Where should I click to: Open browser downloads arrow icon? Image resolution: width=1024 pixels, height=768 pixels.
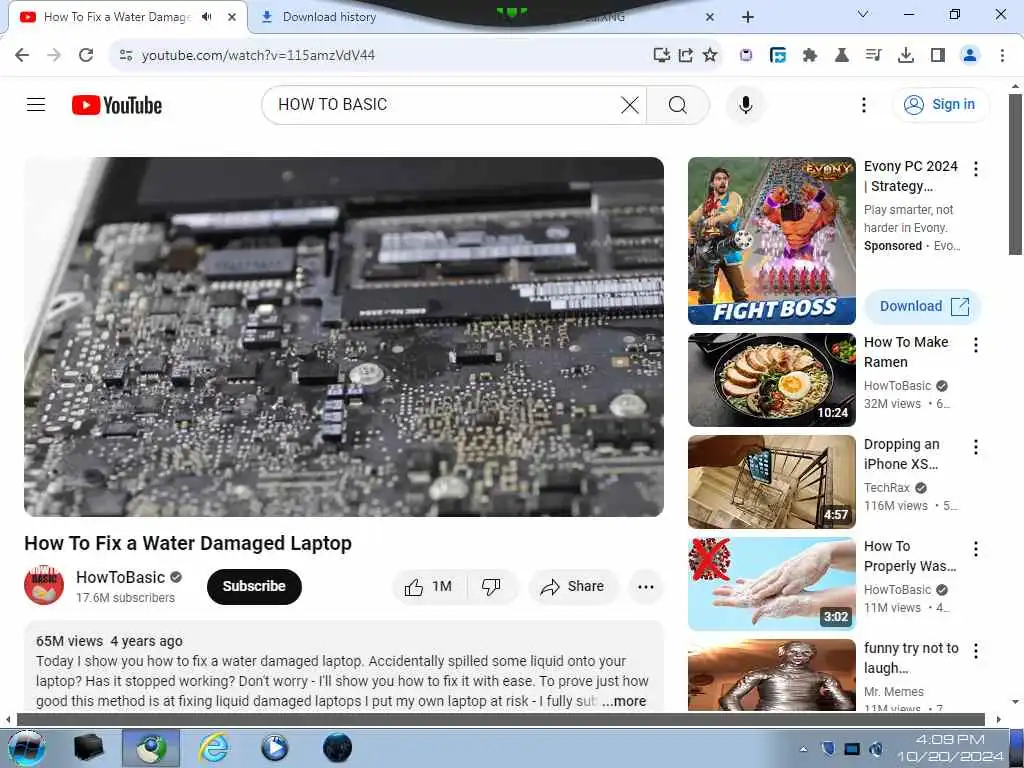click(x=906, y=55)
